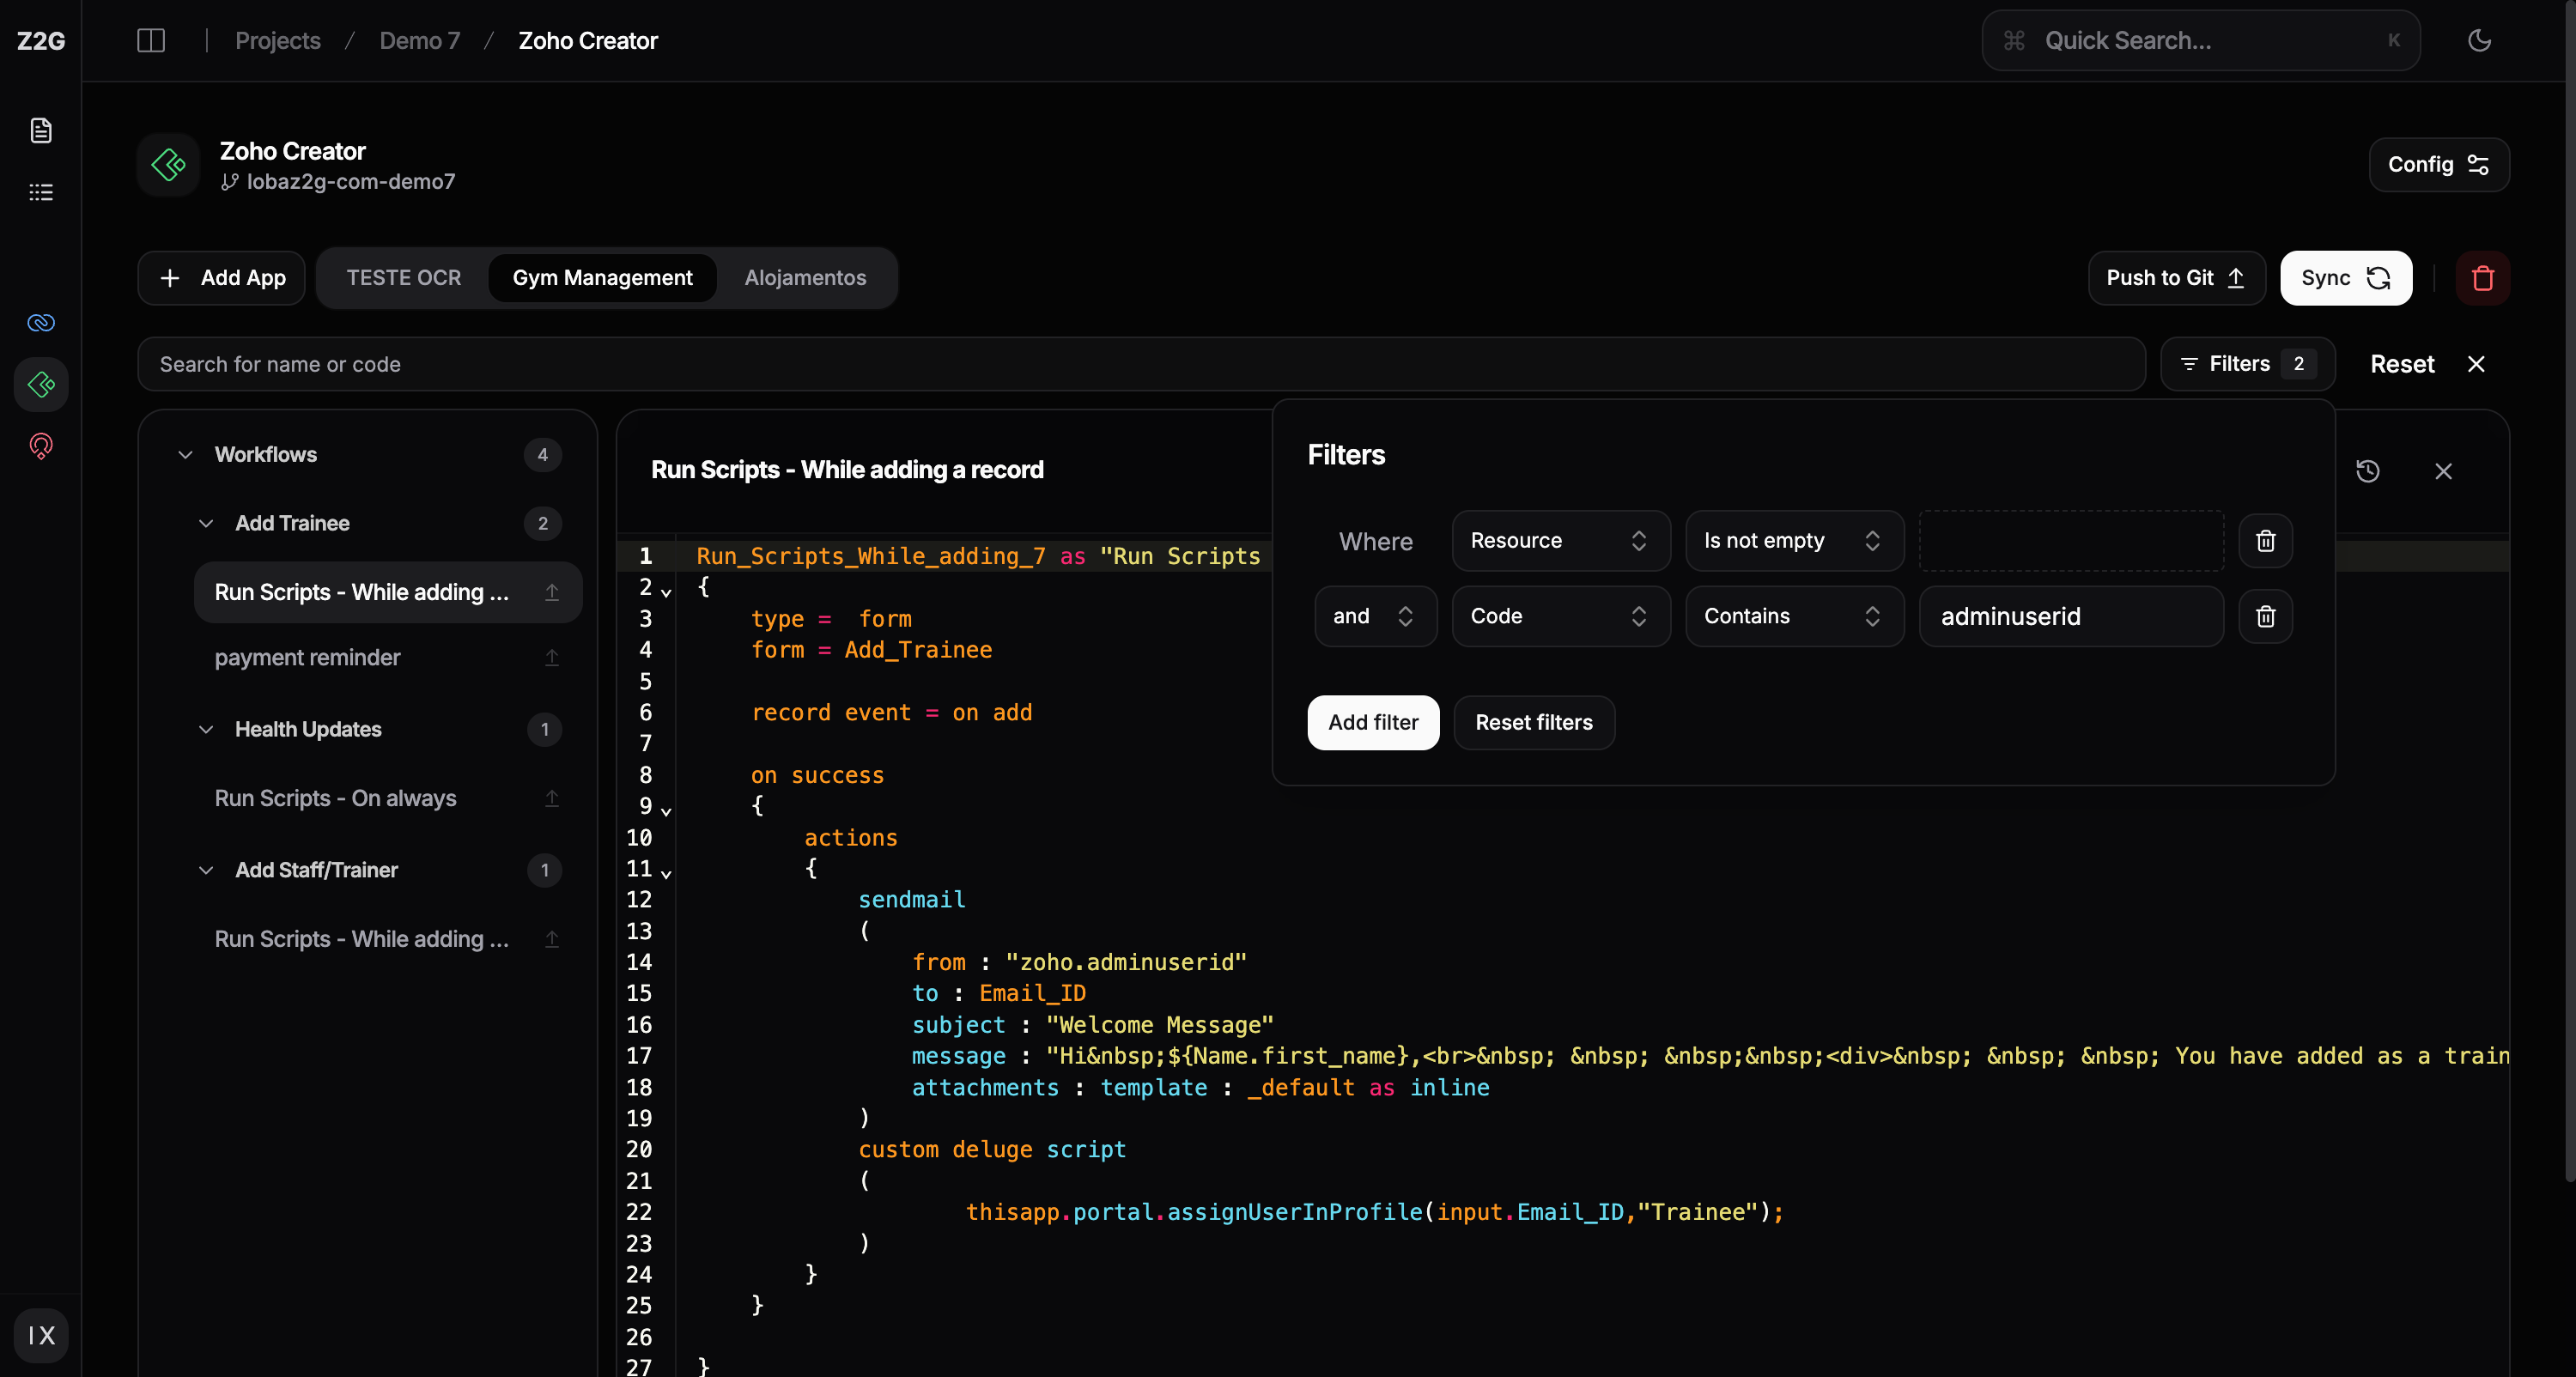Select payment reminder workflow
This screenshot has height=1377, width=2576.
pos(388,657)
